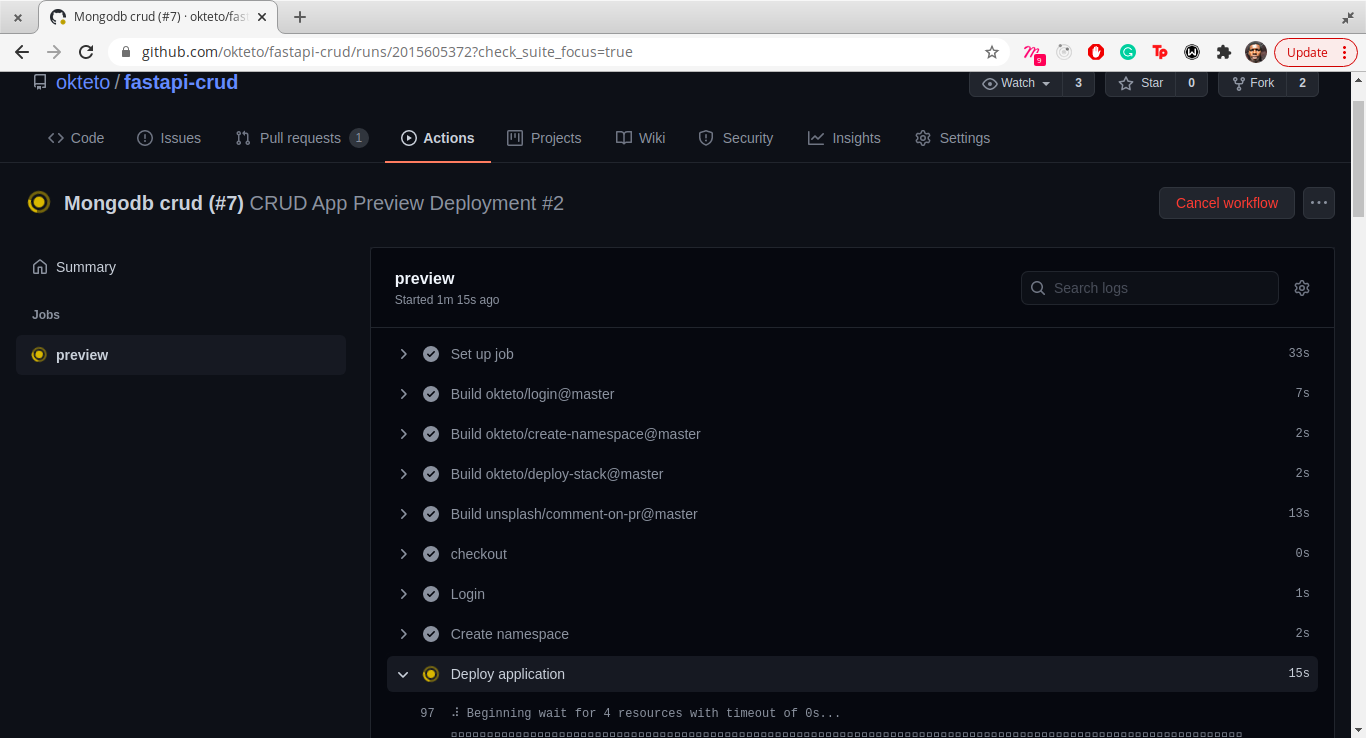Open the Pull requests tab
1366x738 pixels.
click(x=302, y=138)
